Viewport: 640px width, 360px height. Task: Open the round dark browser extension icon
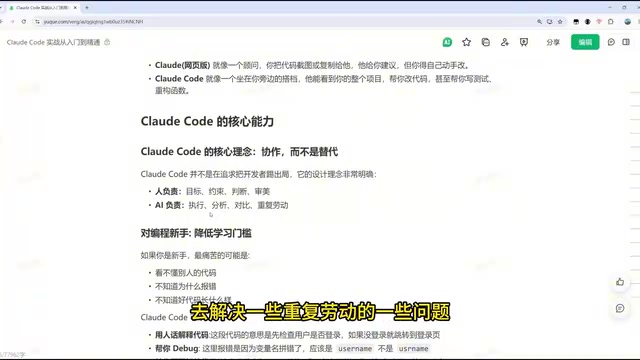[x=587, y=22]
